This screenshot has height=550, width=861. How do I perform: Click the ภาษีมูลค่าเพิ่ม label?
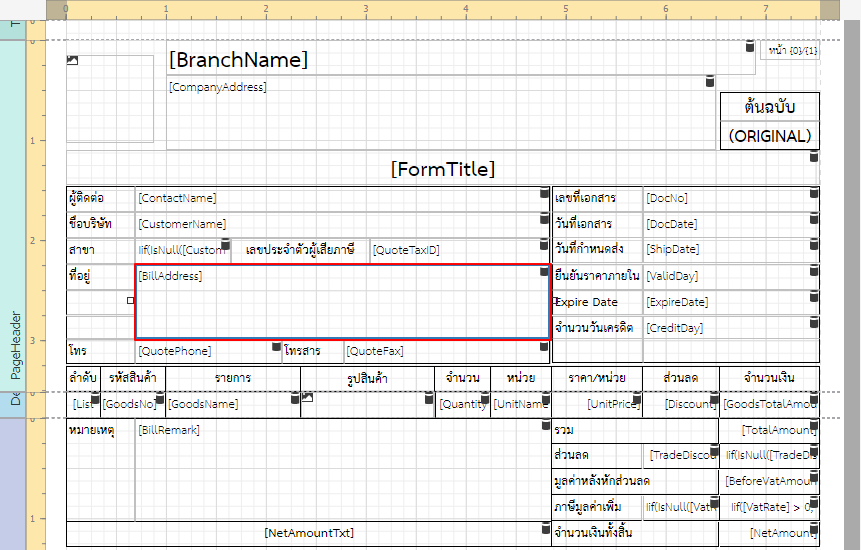pyautogui.click(x=597, y=507)
